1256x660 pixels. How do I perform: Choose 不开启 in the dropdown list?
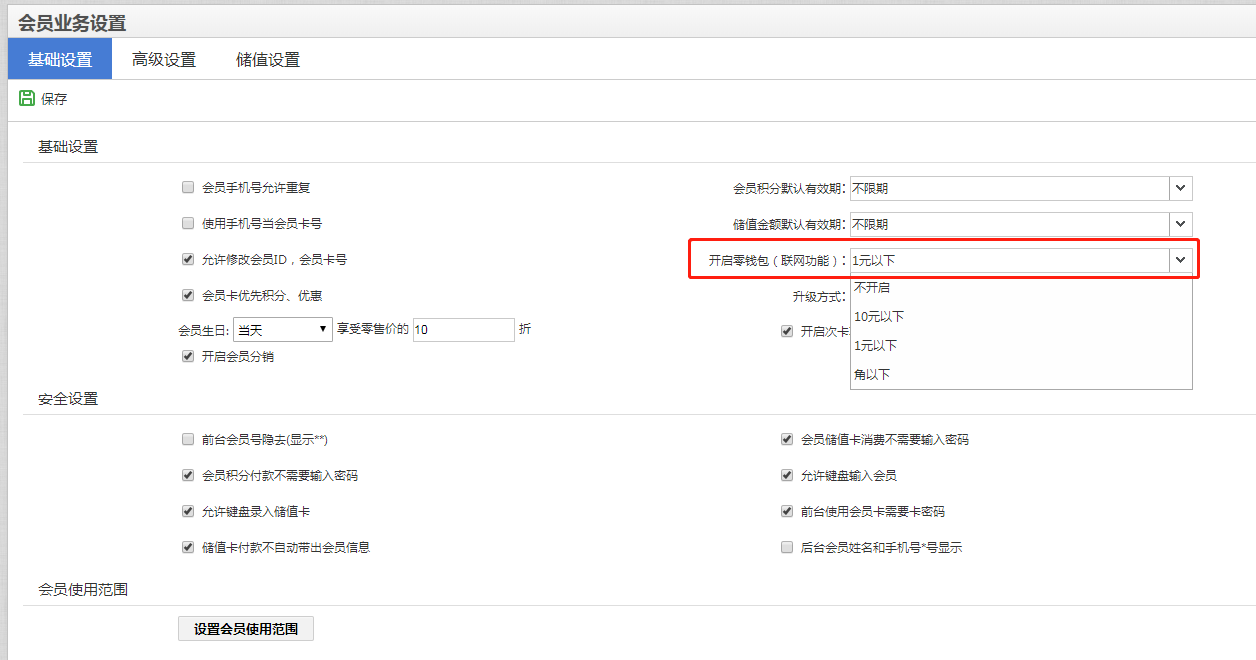tap(1021, 287)
